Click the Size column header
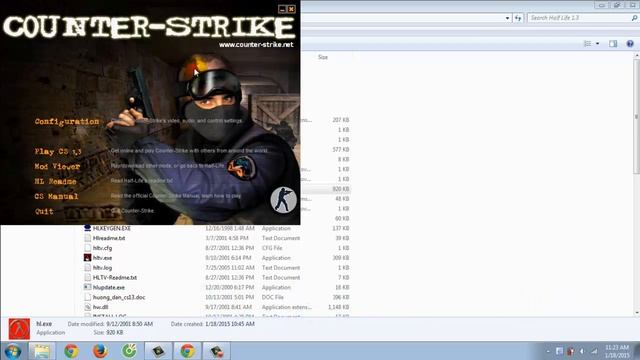 click(323, 57)
